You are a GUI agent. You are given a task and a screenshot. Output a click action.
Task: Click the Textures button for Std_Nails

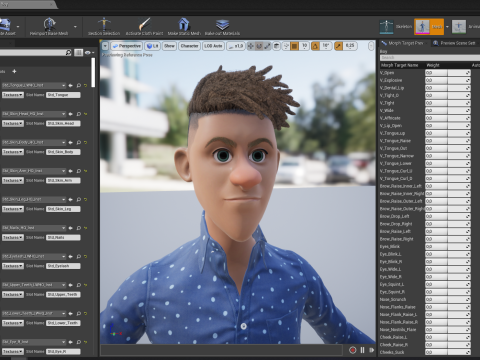click(13, 237)
